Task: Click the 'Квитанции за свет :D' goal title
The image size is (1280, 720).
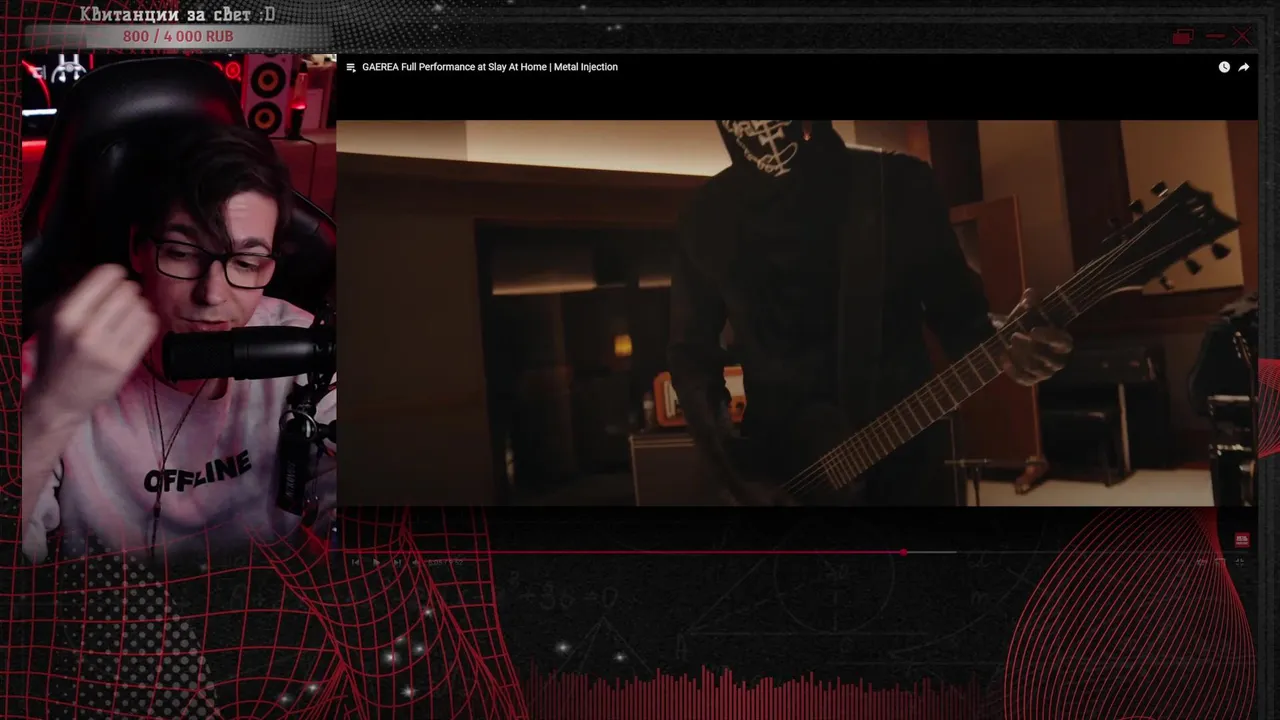Action: (178, 14)
